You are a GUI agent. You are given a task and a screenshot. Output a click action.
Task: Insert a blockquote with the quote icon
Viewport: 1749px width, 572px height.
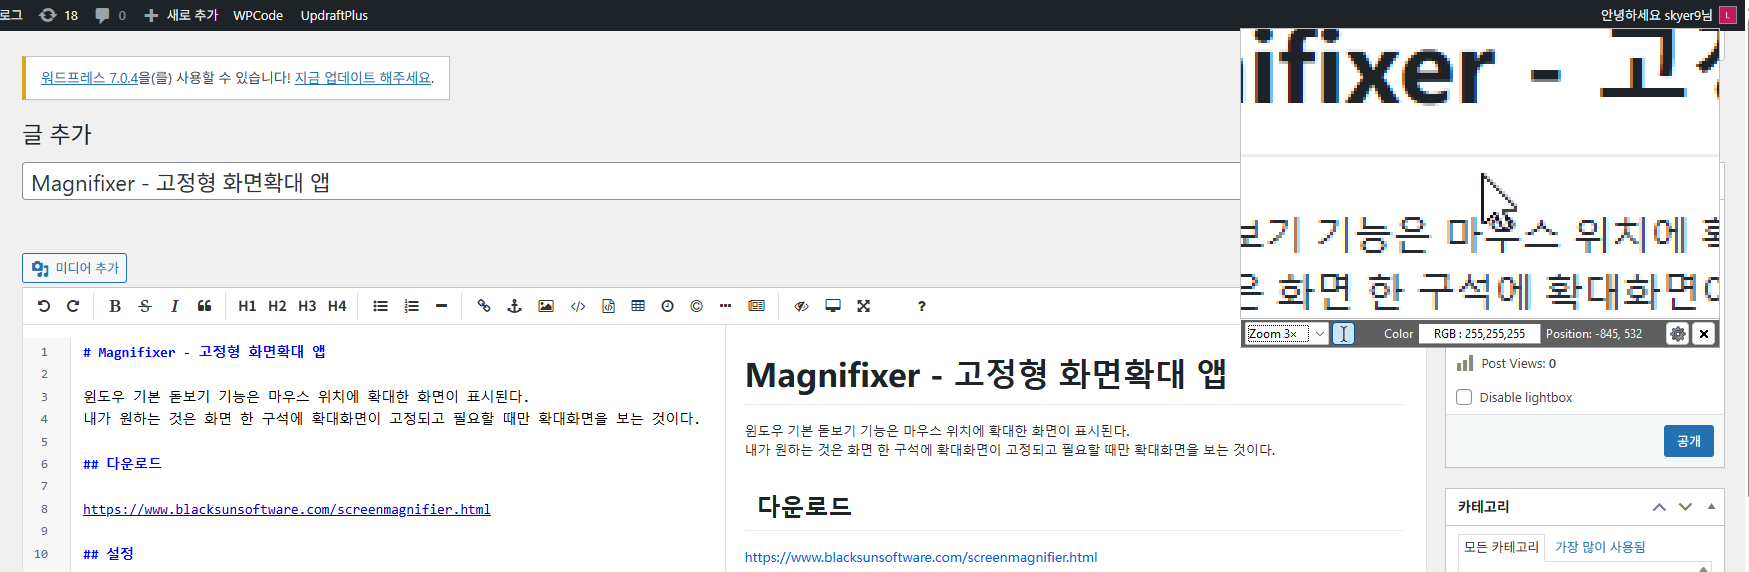[x=204, y=306]
